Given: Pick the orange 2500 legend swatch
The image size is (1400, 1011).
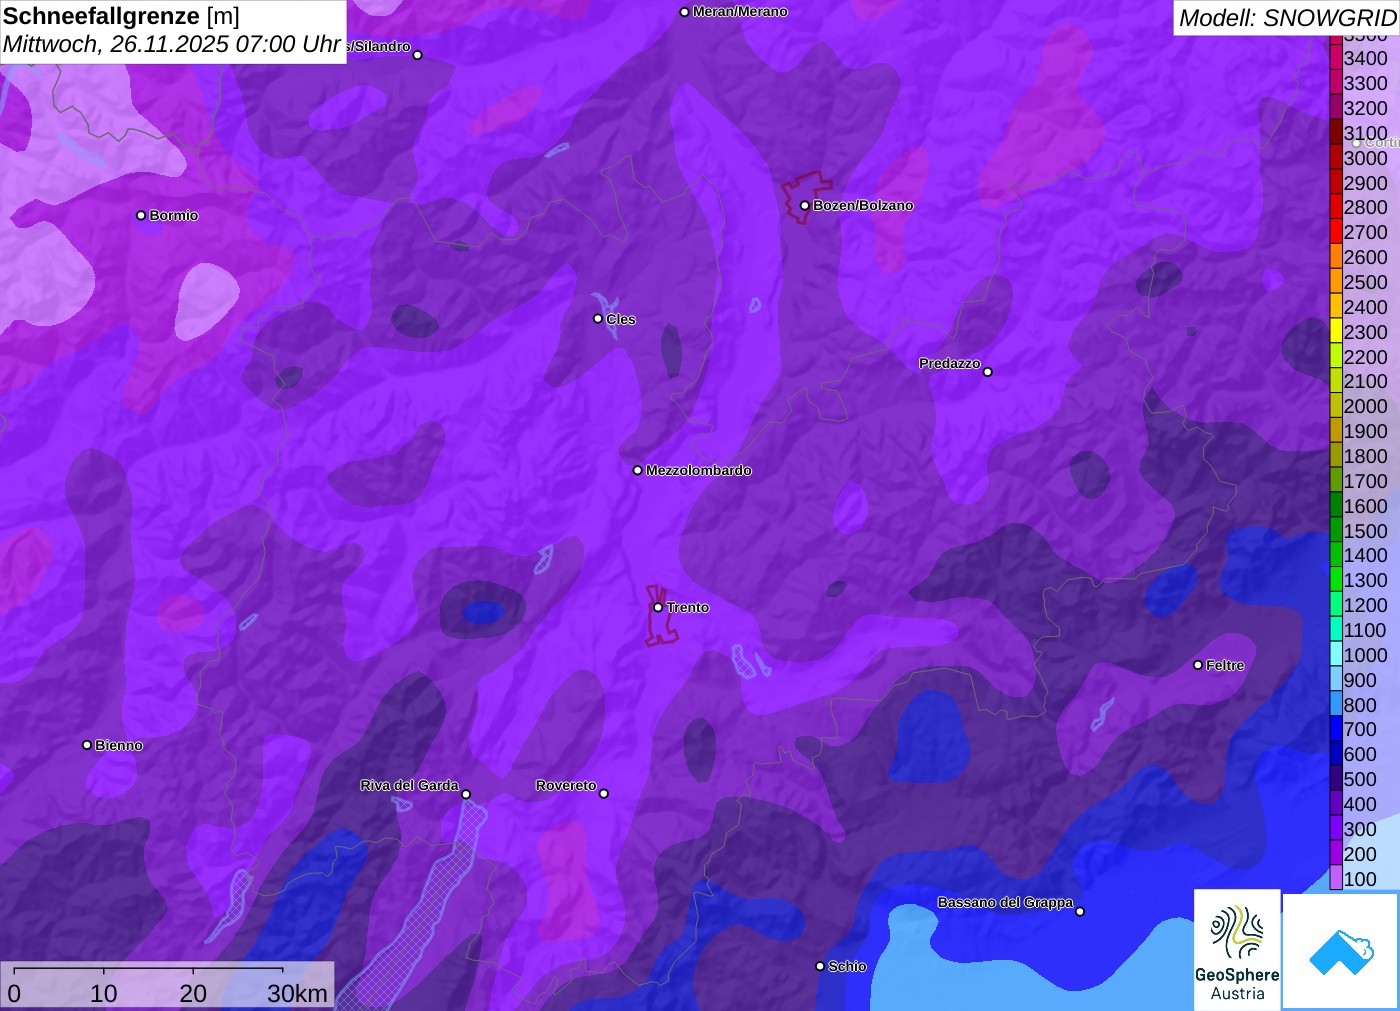Looking at the screenshot, I should (x=1336, y=282).
